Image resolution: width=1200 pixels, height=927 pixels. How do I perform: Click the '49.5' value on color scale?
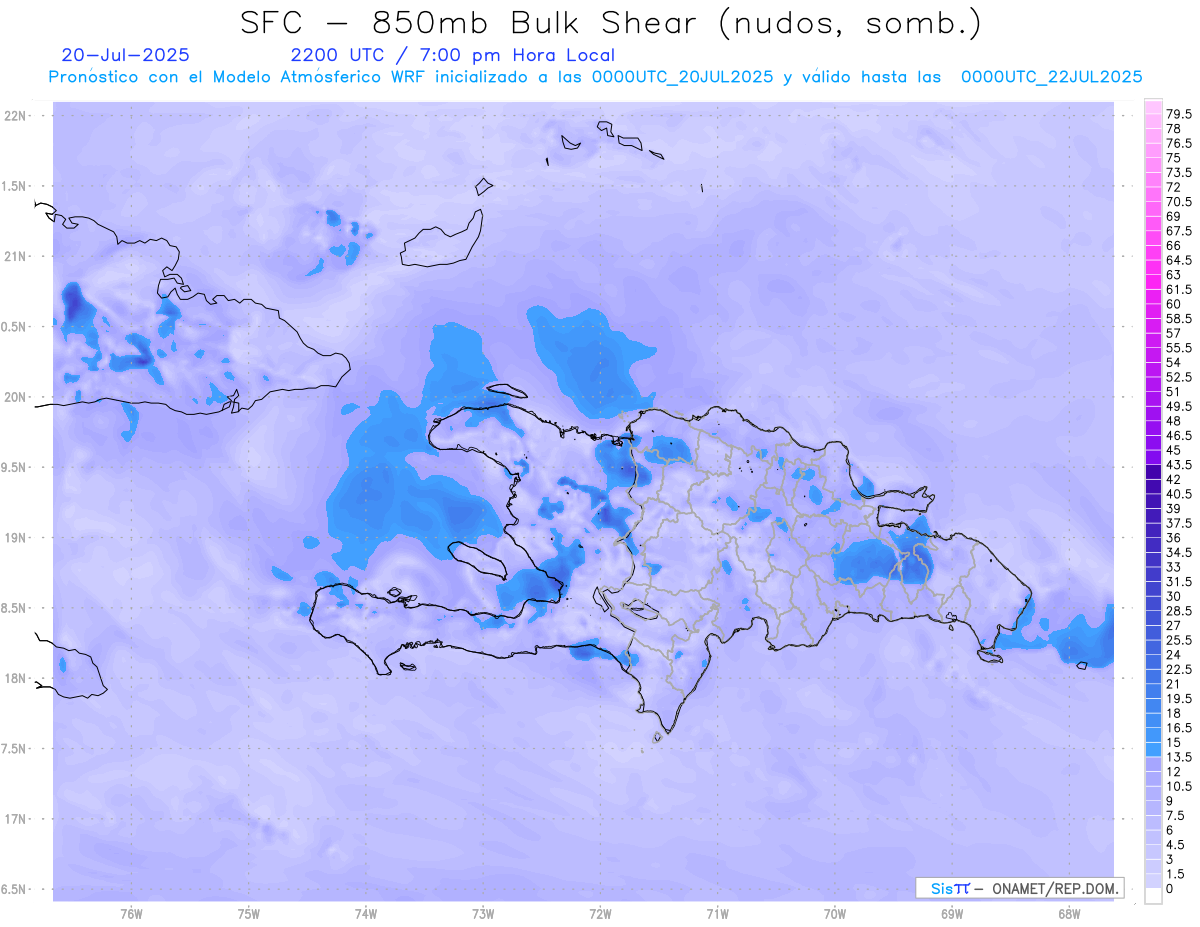[x=1178, y=406]
